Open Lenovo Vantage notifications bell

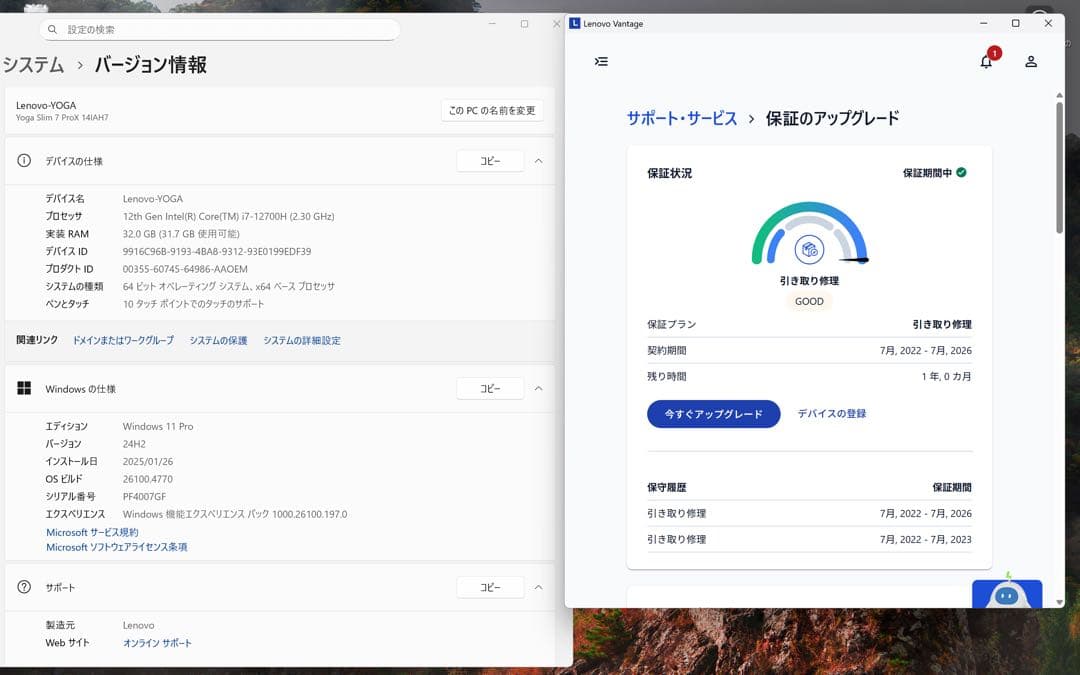click(x=986, y=62)
